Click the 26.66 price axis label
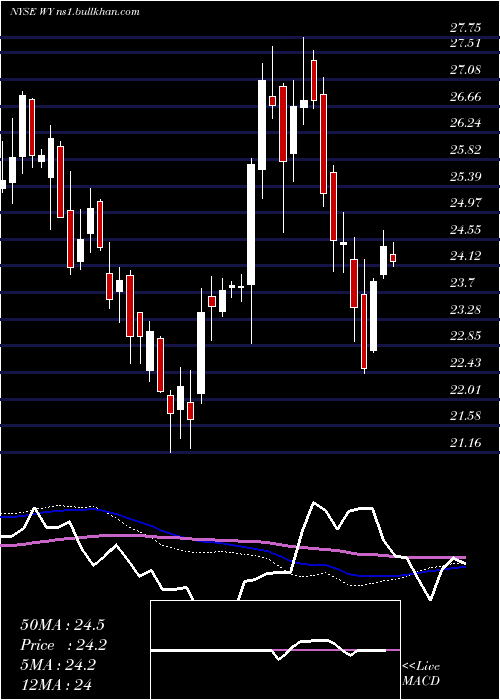This screenshot has width=500, height=700. [x=465, y=96]
